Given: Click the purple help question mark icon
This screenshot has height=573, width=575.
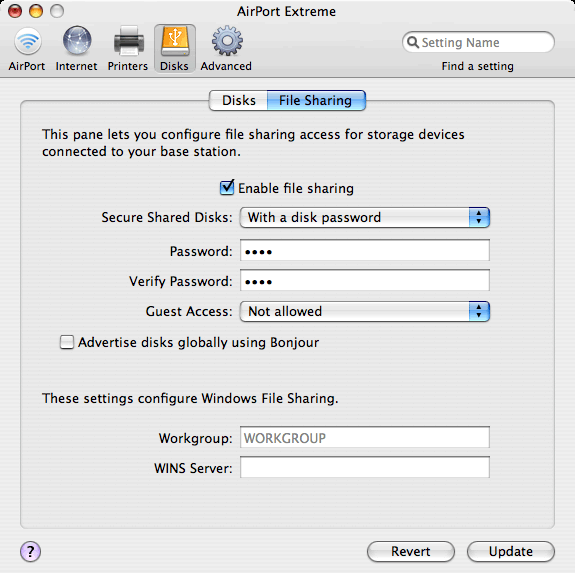Looking at the screenshot, I should pos(30,551).
